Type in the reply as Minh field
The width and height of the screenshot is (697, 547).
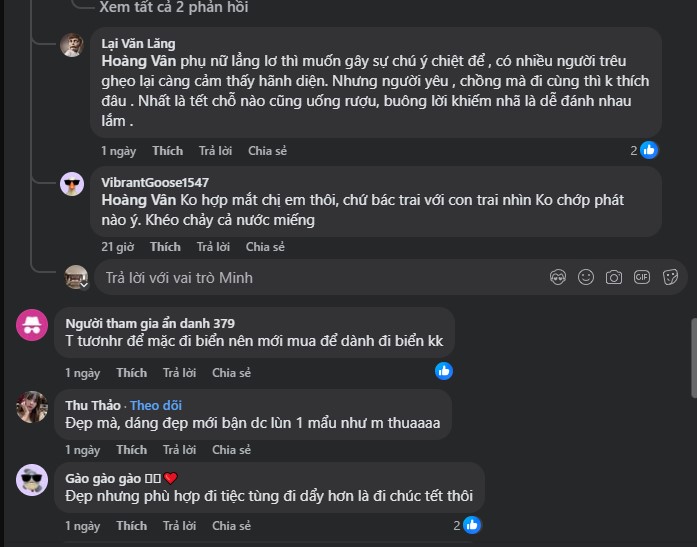coord(320,277)
